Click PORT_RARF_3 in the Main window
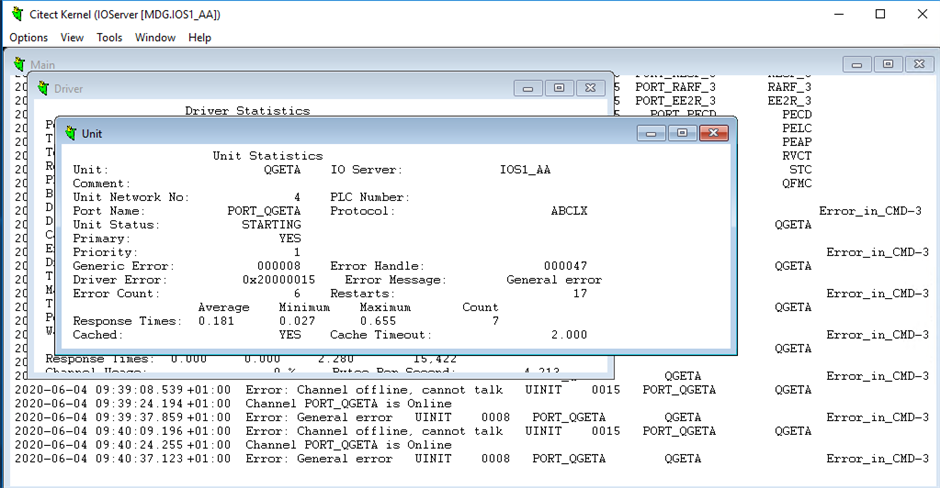Viewport: 940px width, 488px height. point(676,88)
